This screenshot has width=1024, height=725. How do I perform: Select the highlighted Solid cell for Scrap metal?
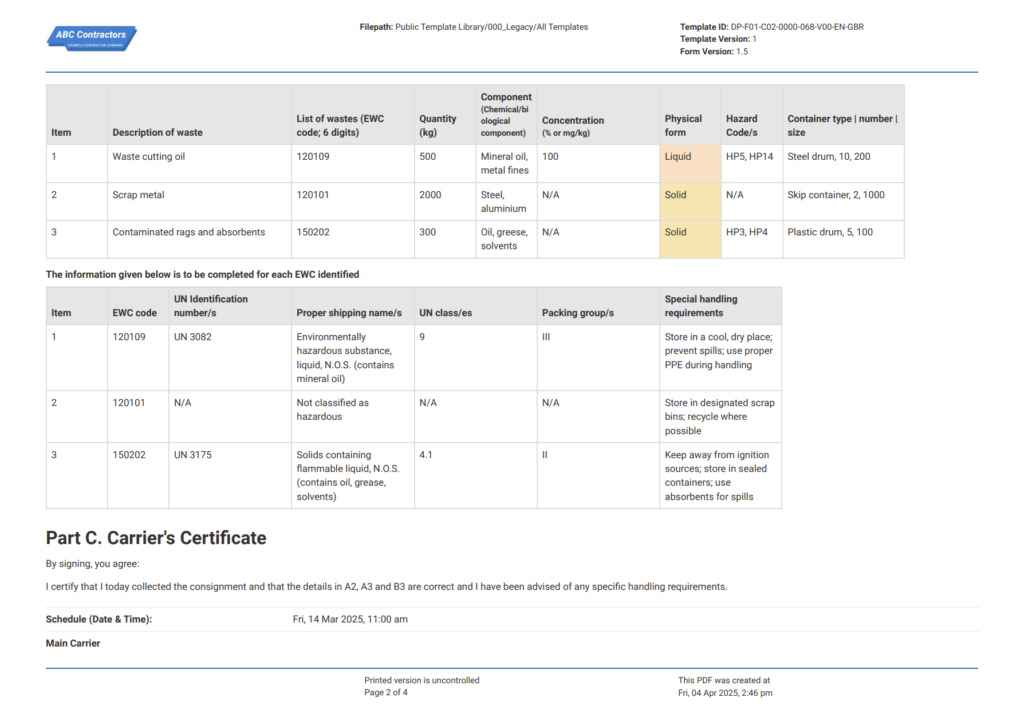[x=689, y=194]
